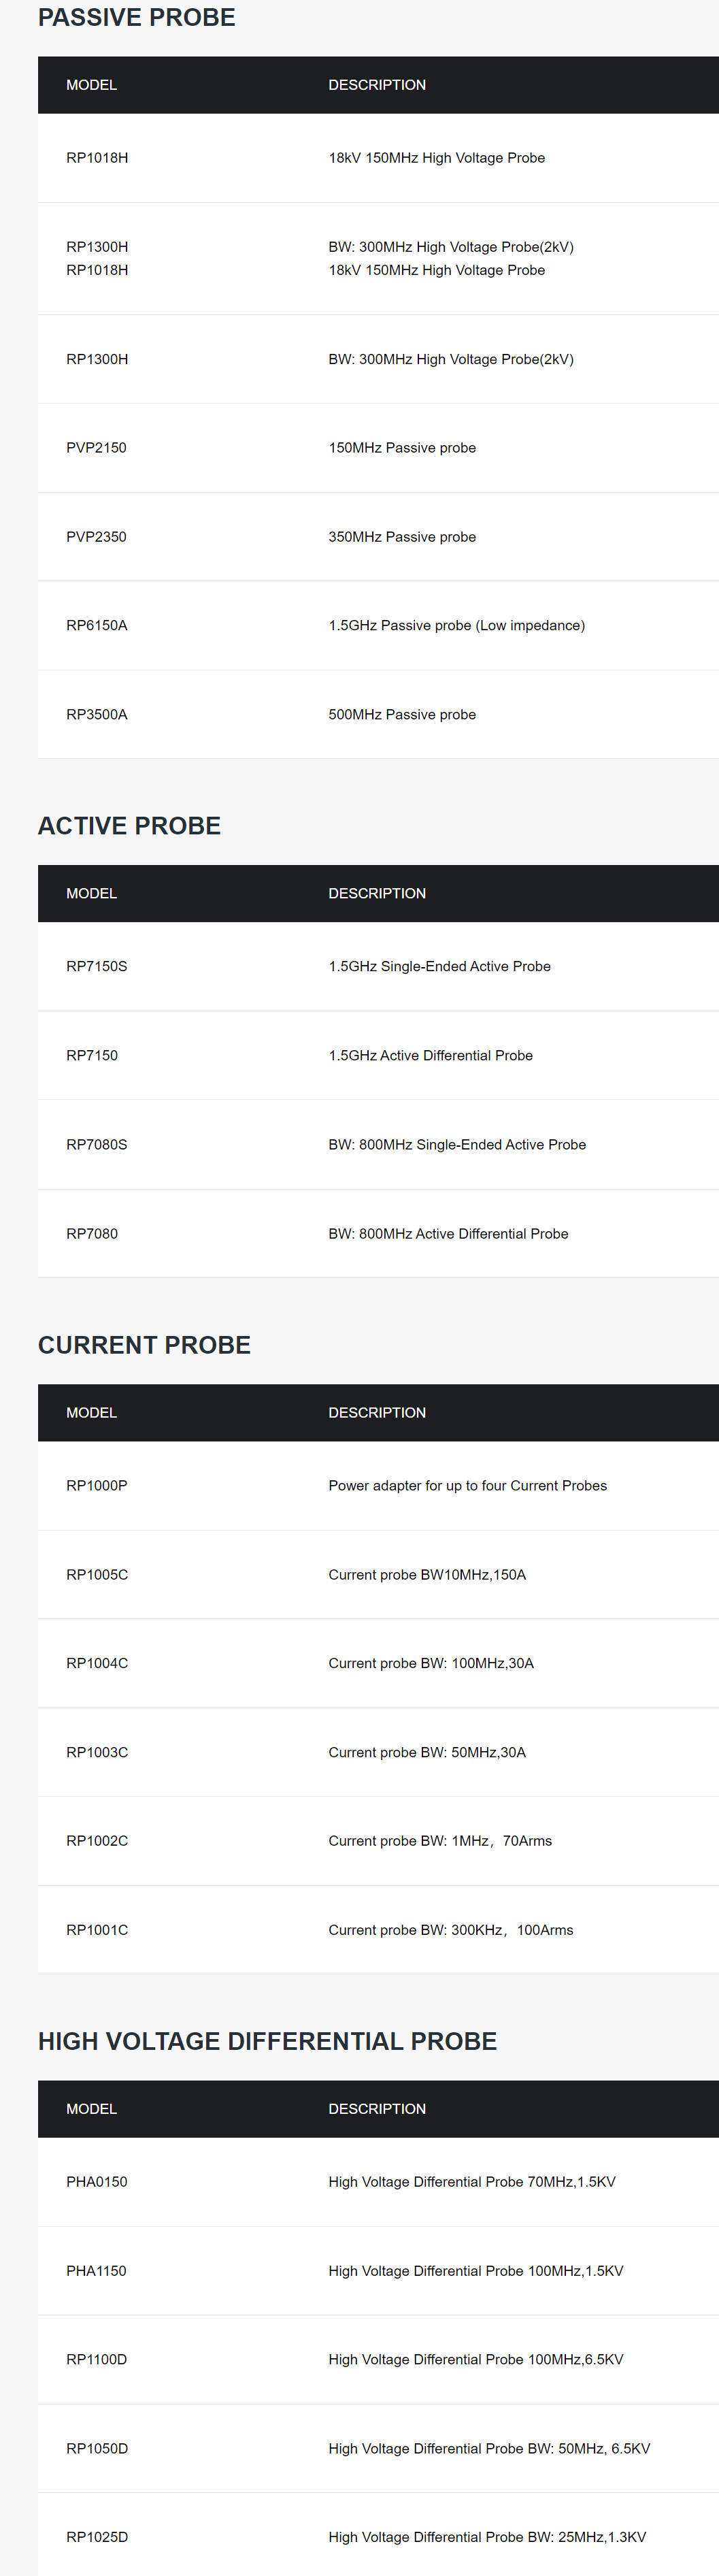Click the Passive Probe section heading
This screenshot has width=719, height=2576.
pos(137,18)
